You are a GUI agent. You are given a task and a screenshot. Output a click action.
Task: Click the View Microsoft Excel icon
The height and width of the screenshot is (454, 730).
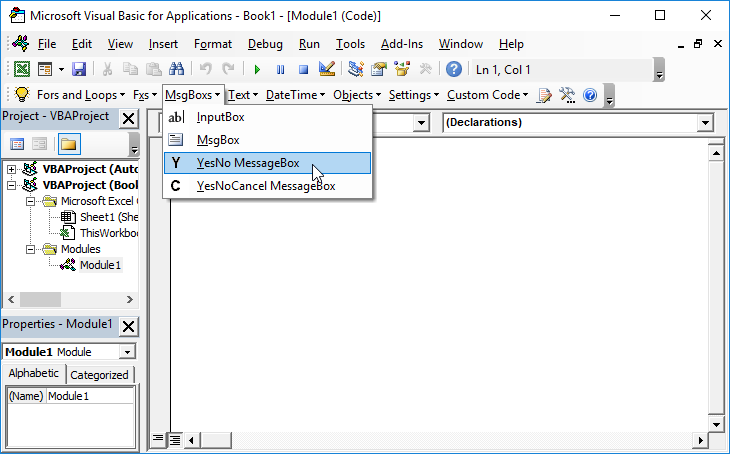coord(21,69)
